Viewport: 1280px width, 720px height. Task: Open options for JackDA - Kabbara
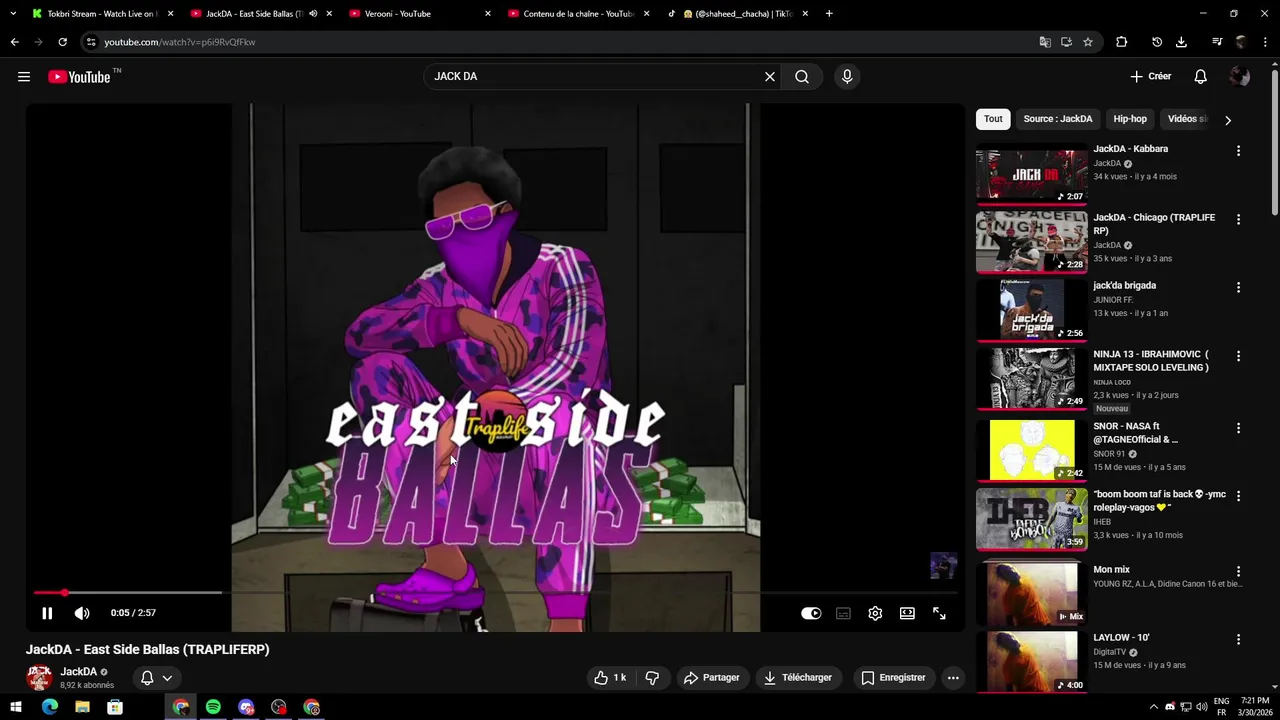tap(1238, 151)
